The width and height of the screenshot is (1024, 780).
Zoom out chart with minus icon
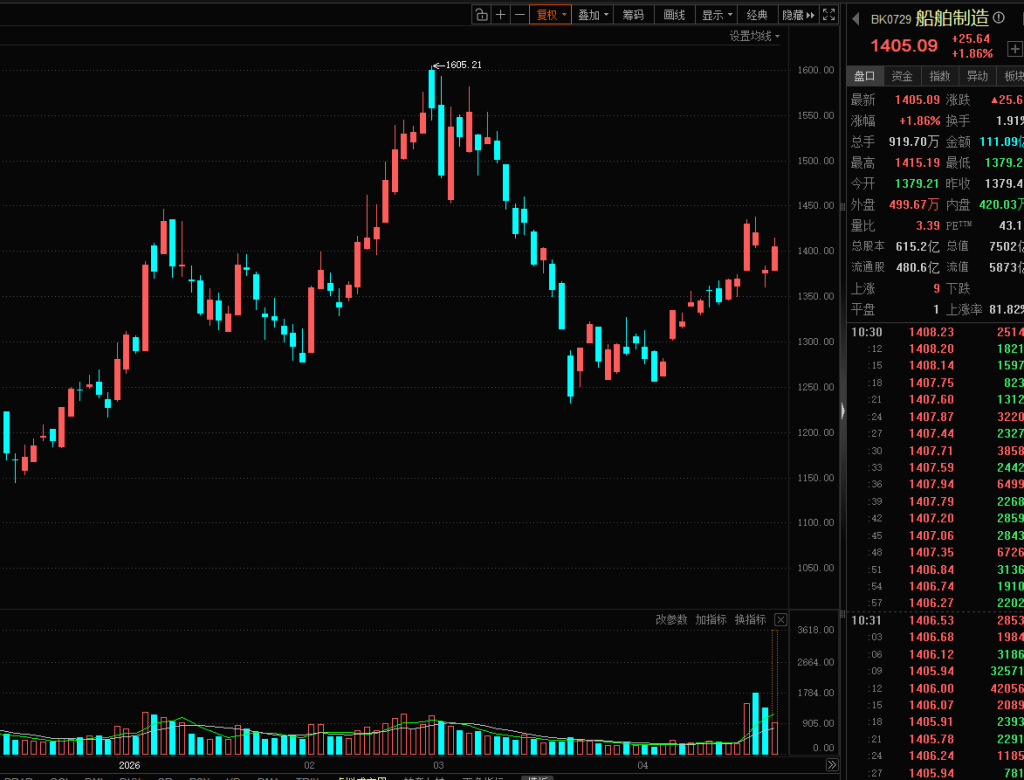click(520, 15)
